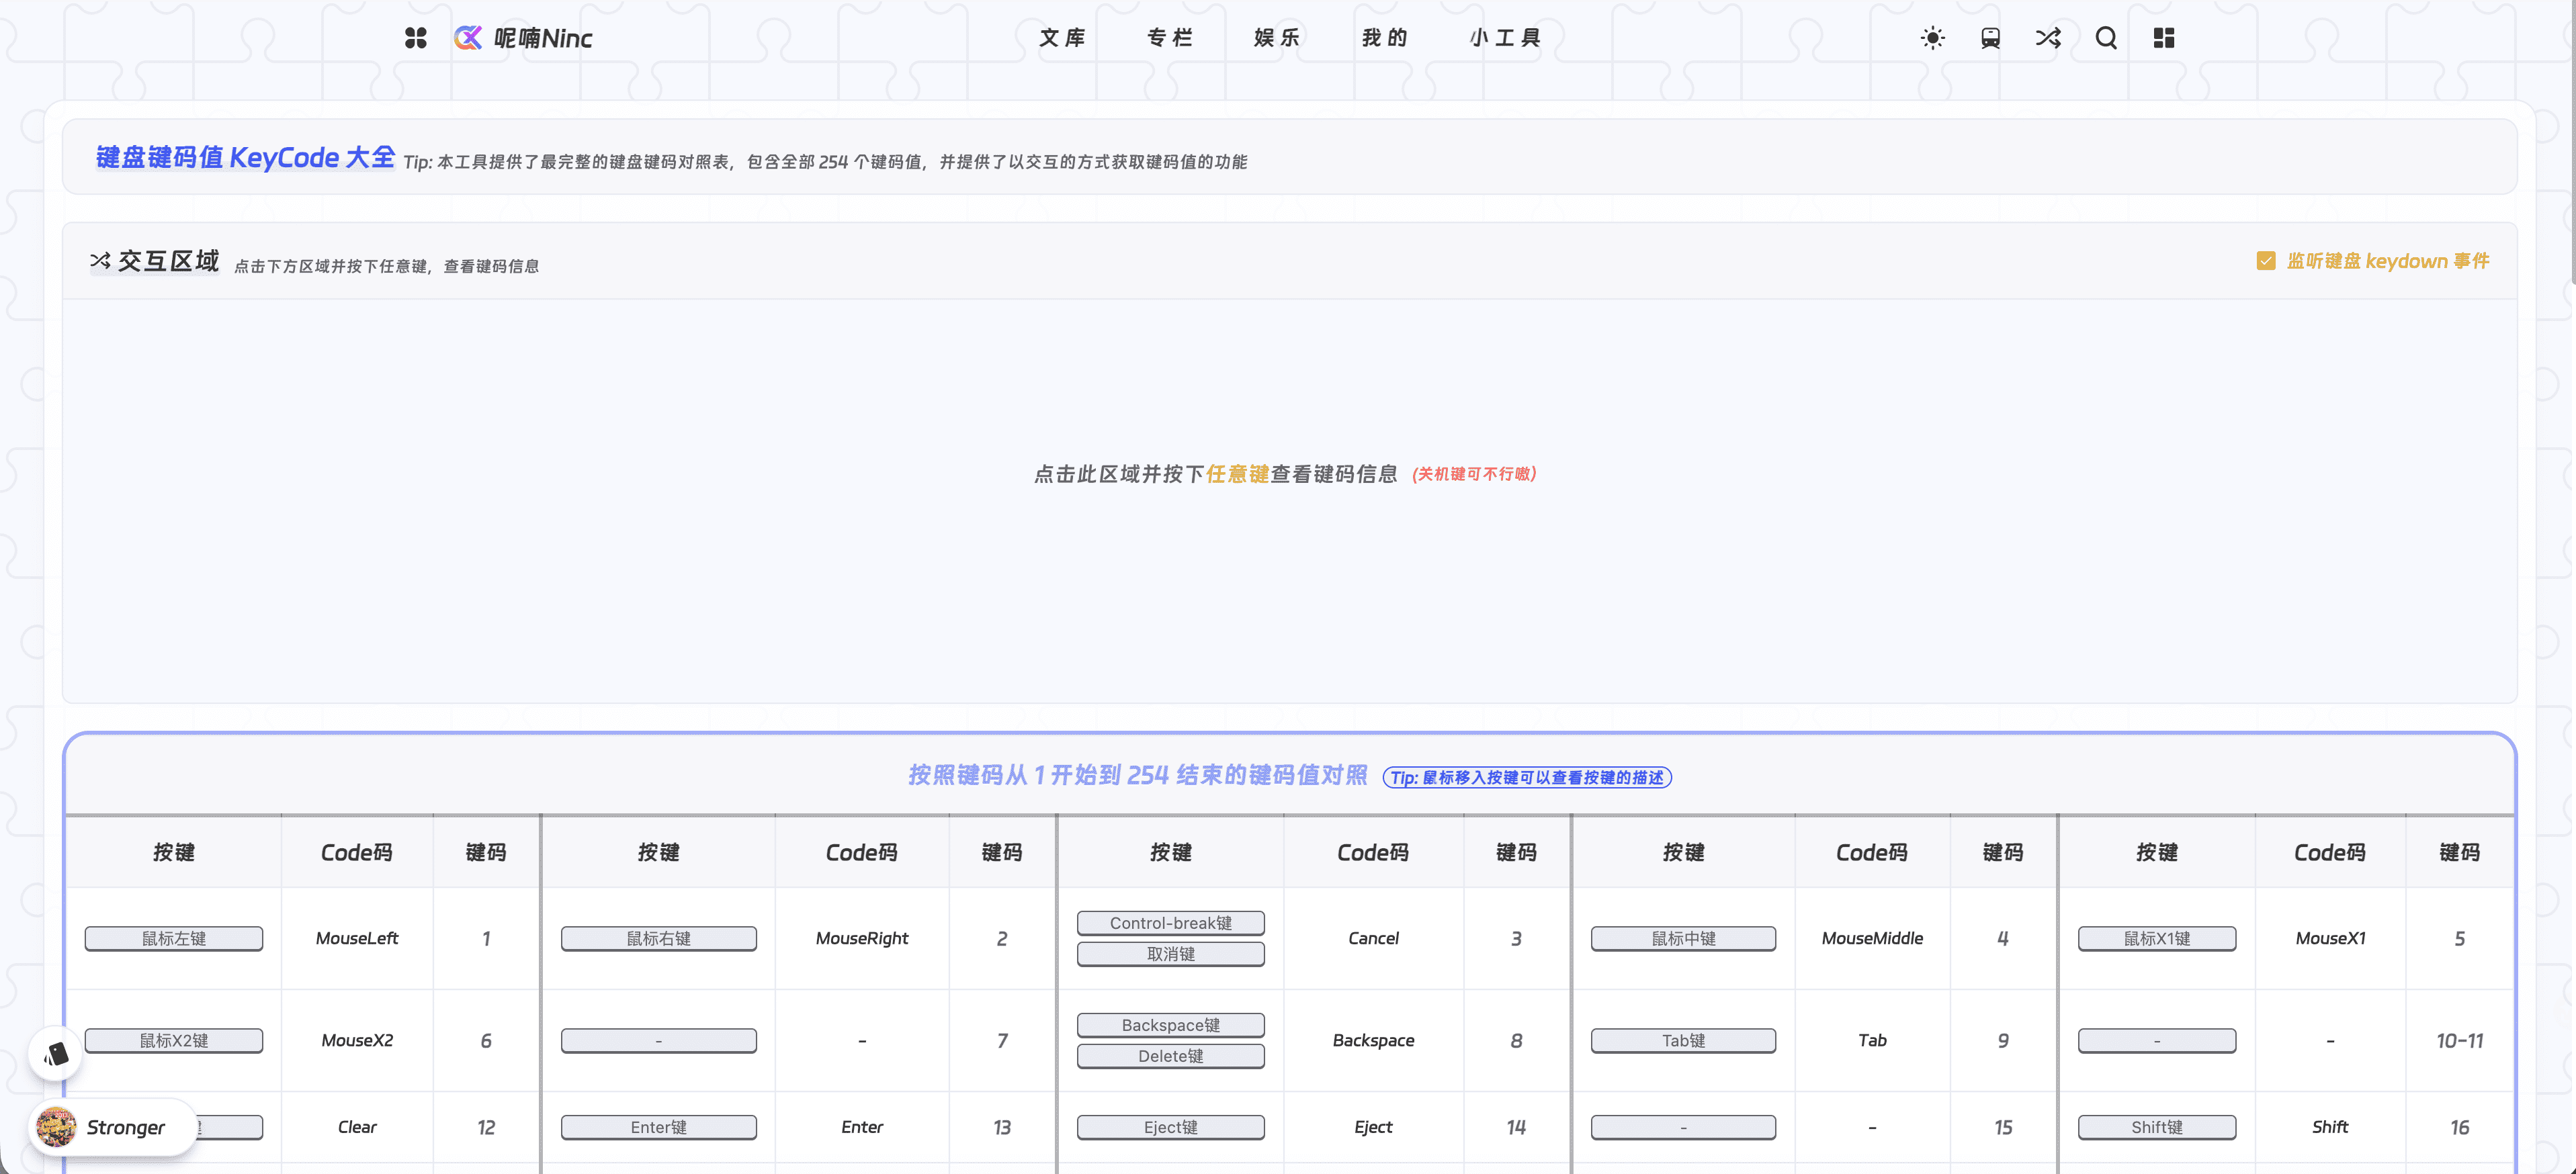The width and height of the screenshot is (2576, 1174).
Task: Click the 键盘键码值 KeyCode 大全 title
Action: coord(245,157)
